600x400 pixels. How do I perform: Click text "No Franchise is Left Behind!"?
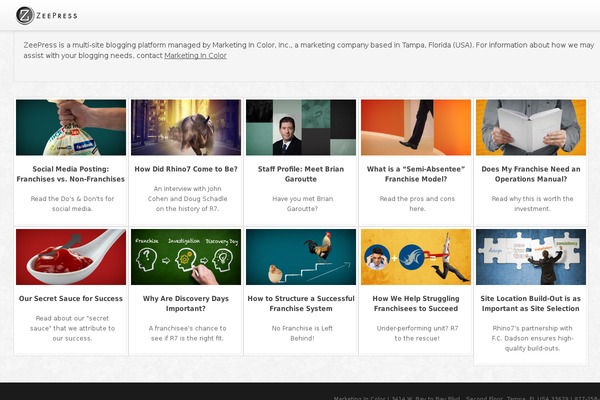(x=302, y=333)
